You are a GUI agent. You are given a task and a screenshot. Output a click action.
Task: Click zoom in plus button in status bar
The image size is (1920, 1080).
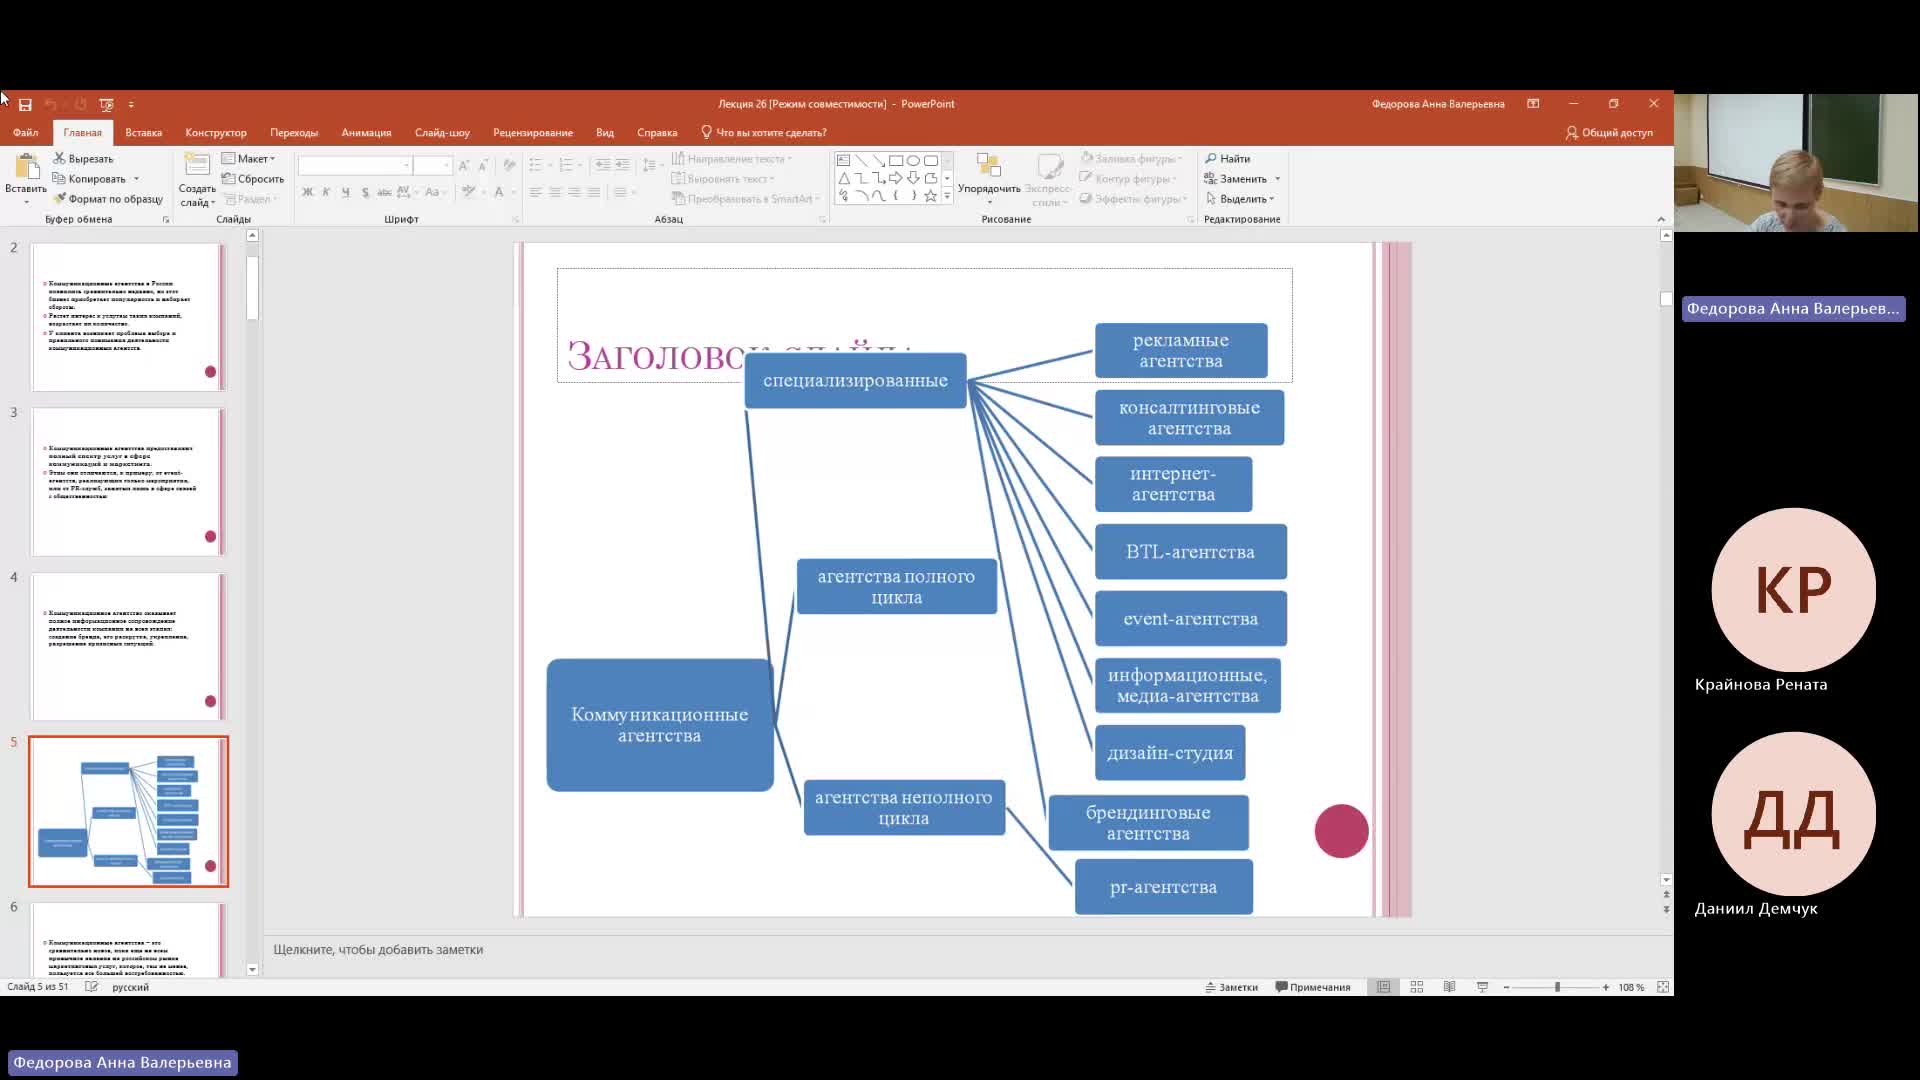[1606, 987]
